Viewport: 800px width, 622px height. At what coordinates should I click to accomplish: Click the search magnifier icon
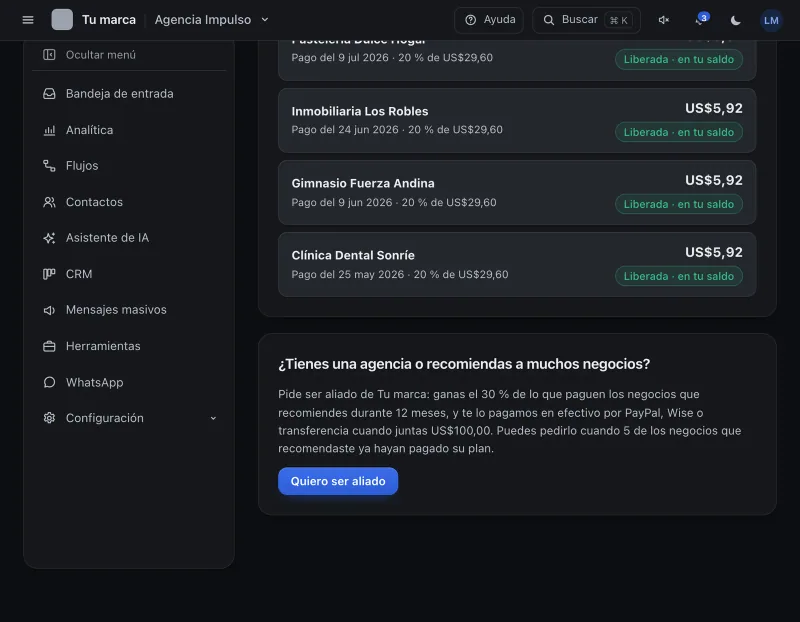click(x=548, y=20)
